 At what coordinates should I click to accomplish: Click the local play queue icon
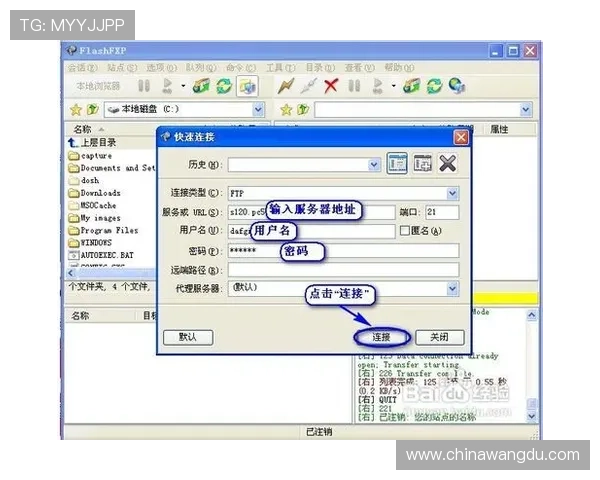[167, 86]
